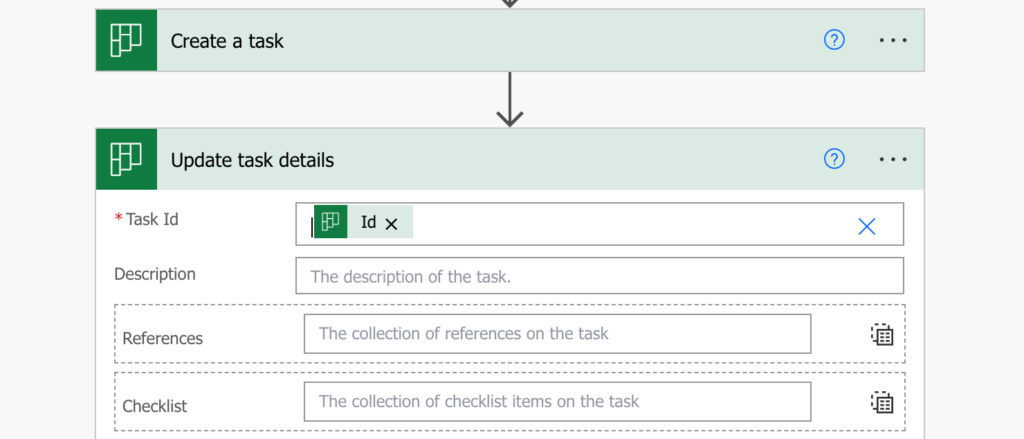Open ellipsis menu on Update task details

point(893,159)
